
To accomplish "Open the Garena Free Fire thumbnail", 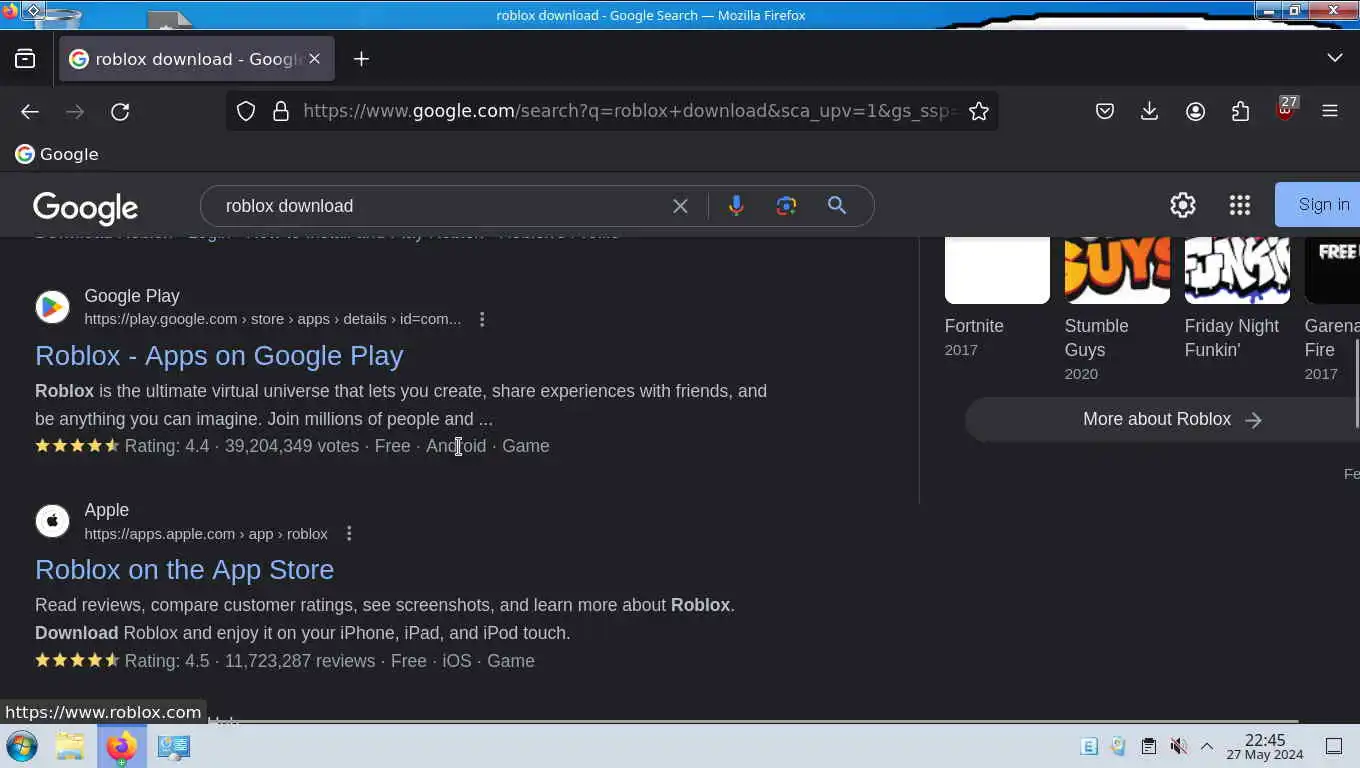I will click(1332, 270).
